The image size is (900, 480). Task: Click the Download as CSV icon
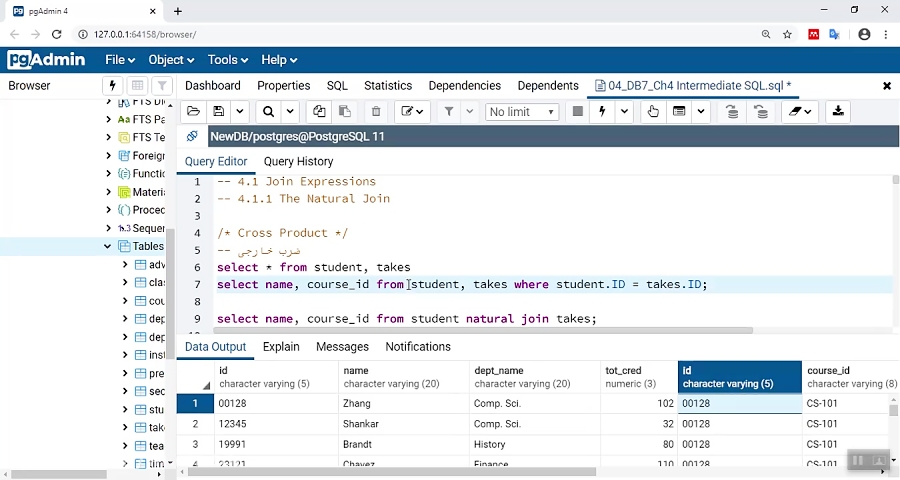(x=838, y=112)
